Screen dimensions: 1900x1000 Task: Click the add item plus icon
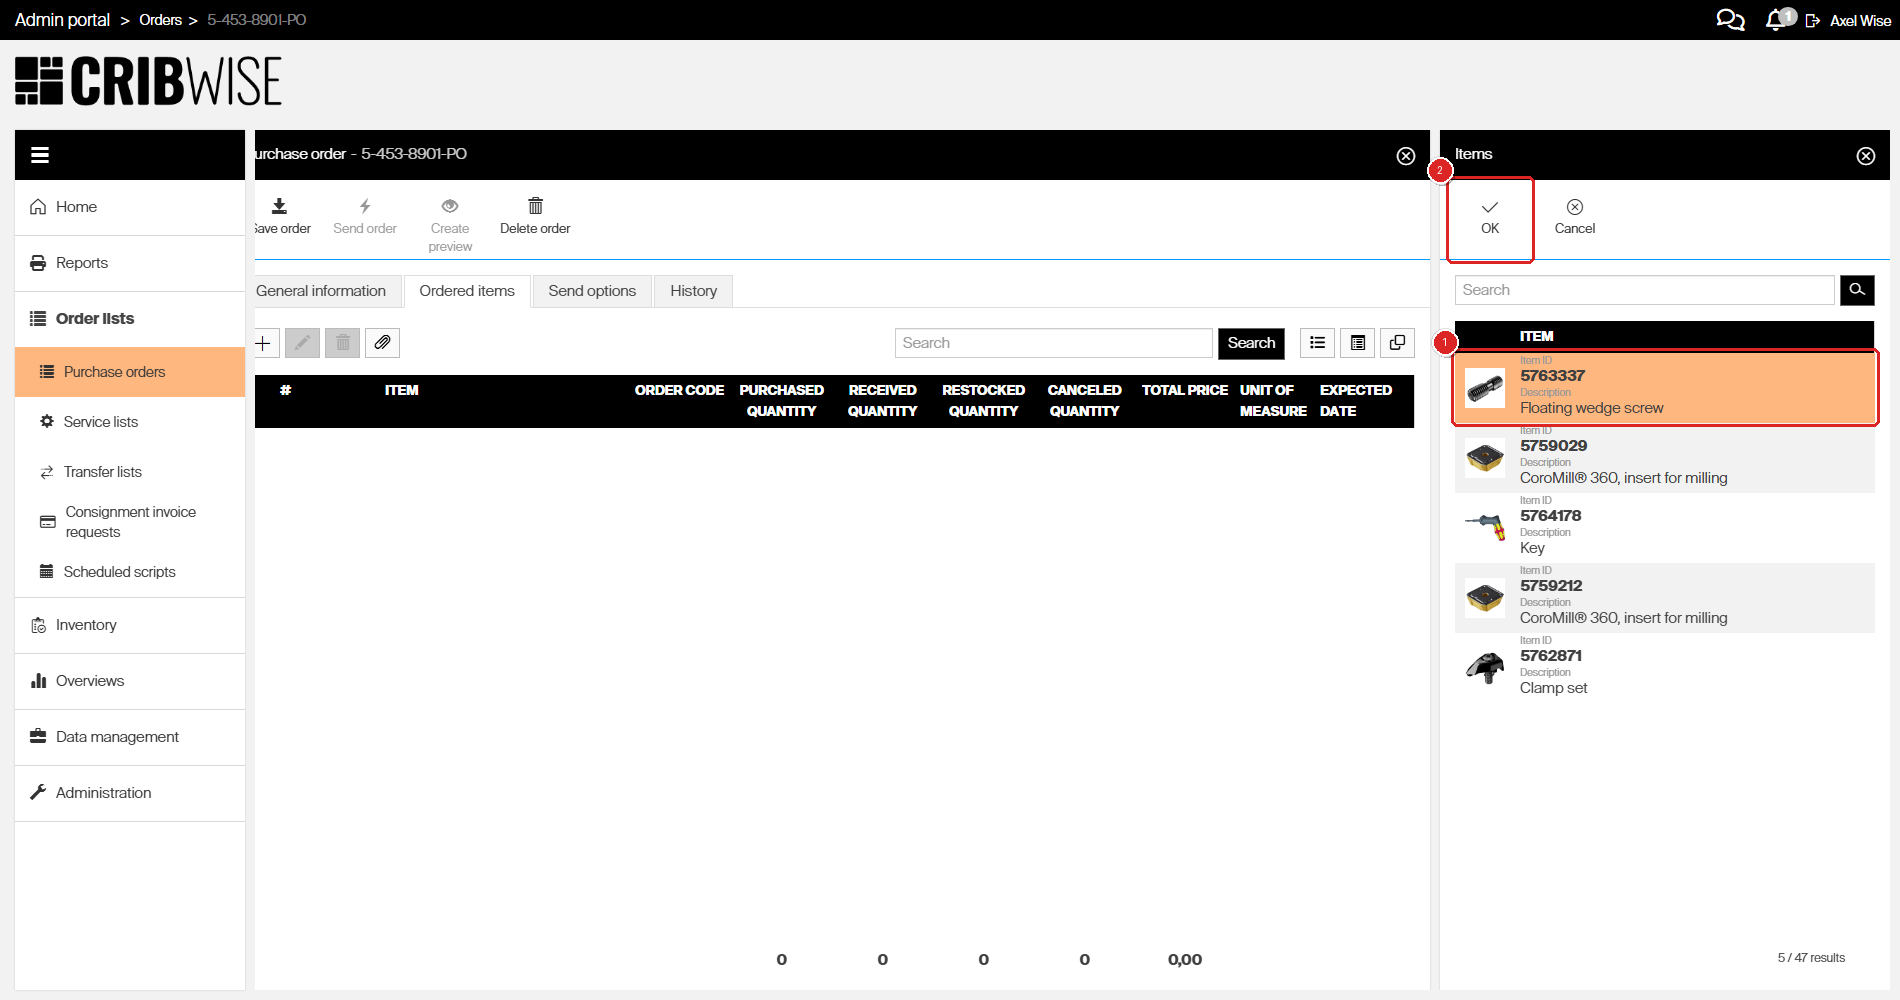click(x=264, y=343)
